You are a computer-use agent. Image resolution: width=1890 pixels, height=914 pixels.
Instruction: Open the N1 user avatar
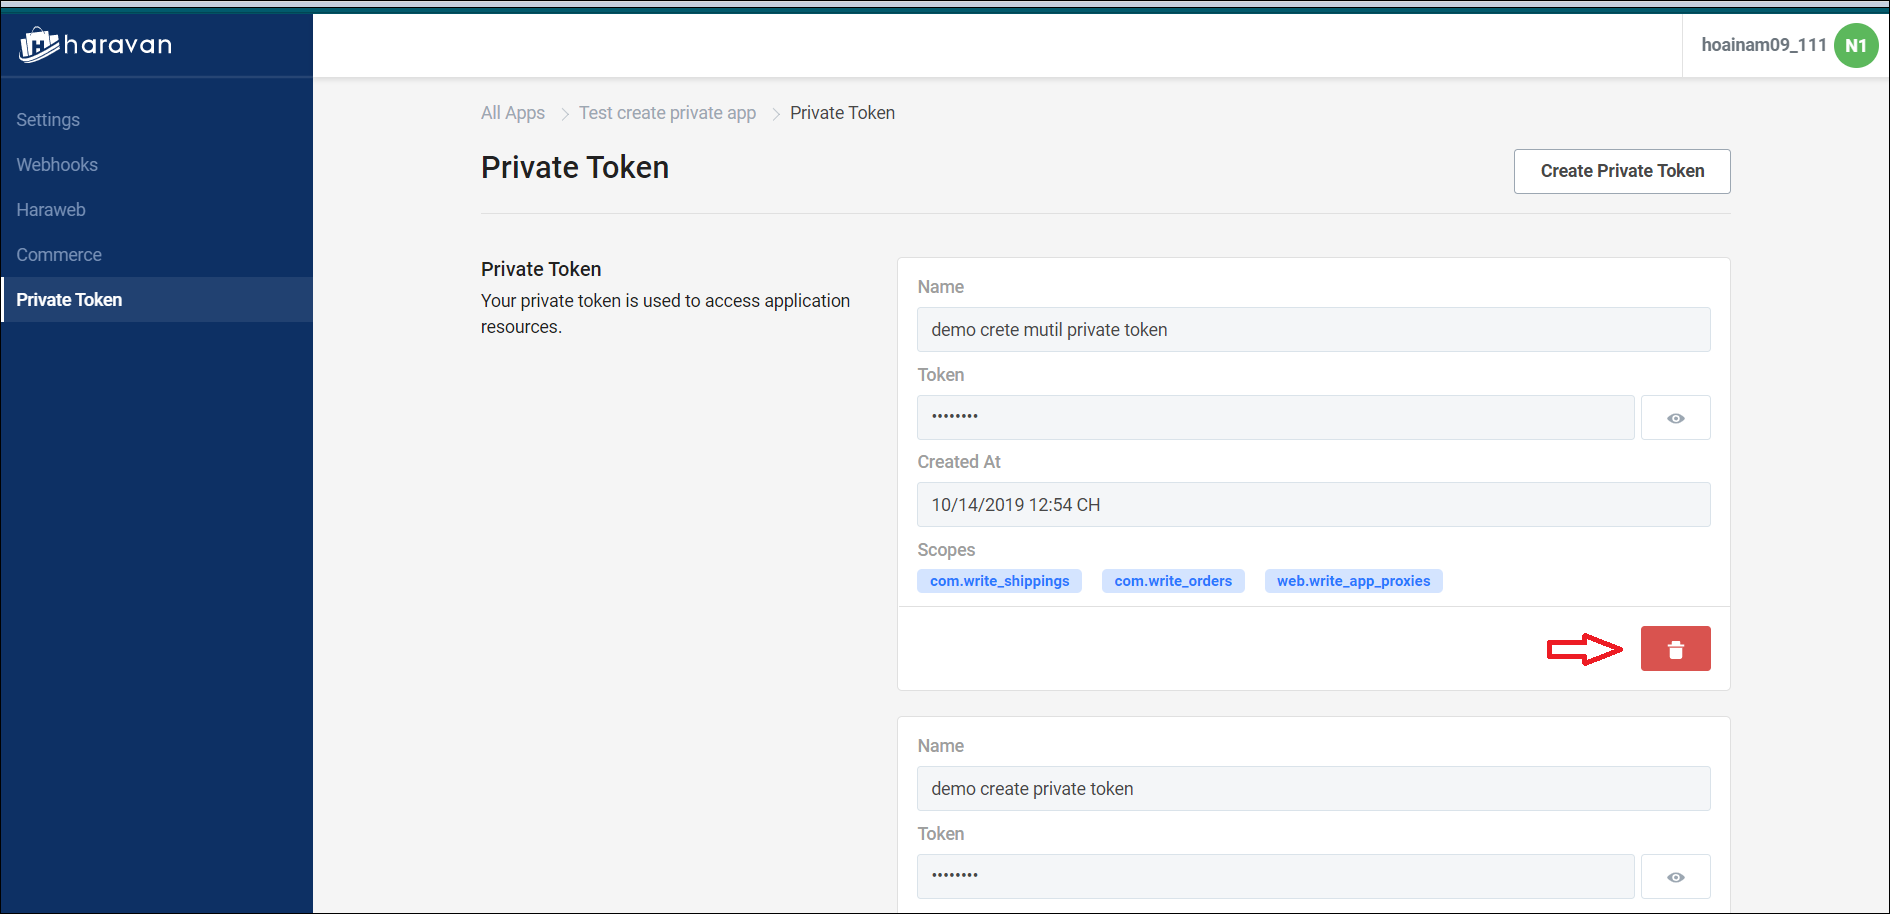click(1856, 45)
